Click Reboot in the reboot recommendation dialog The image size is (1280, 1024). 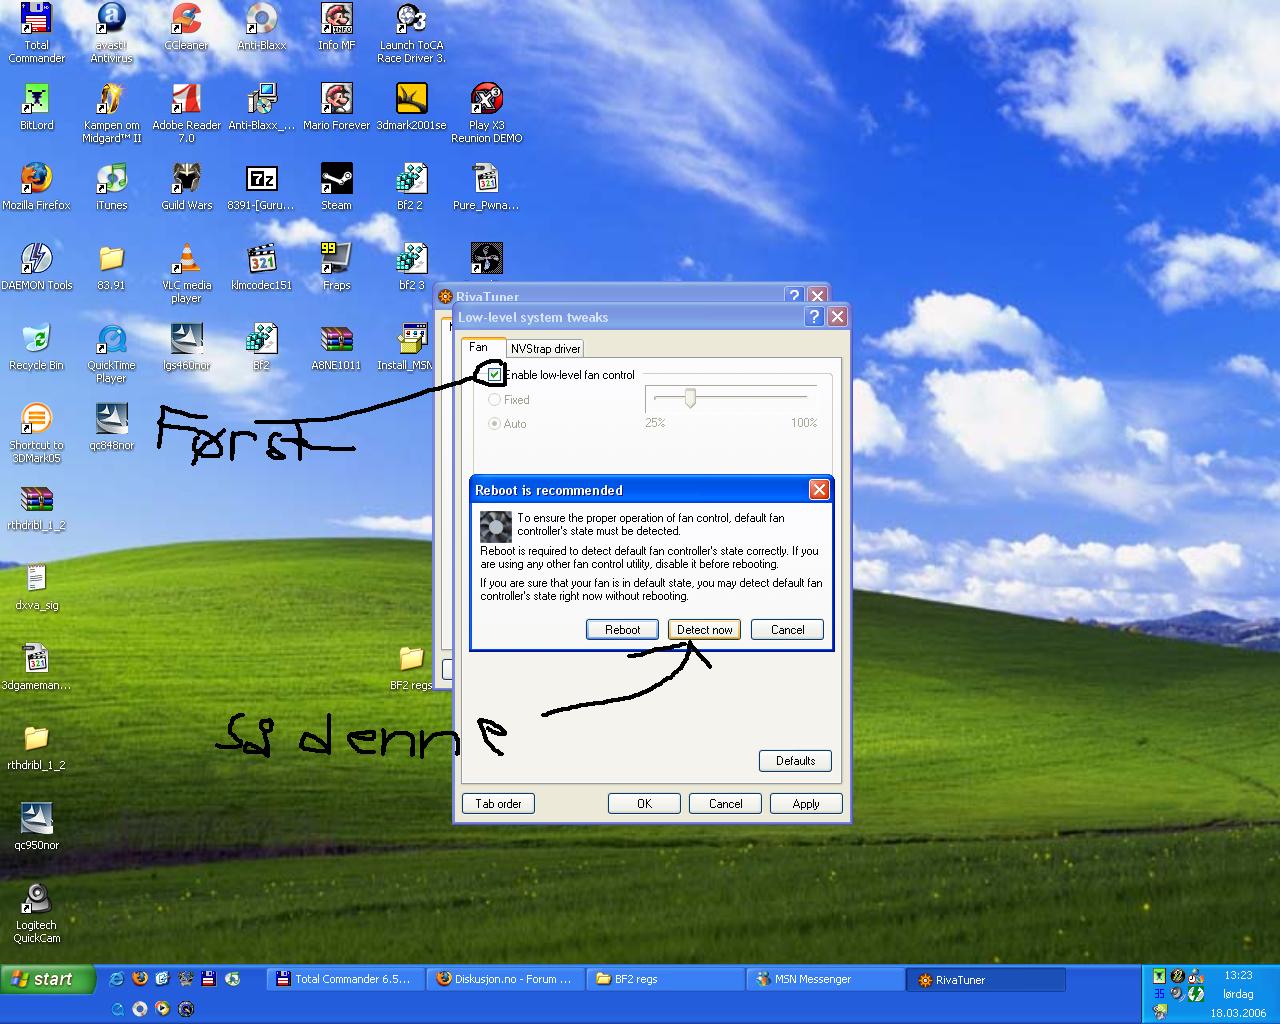pos(622,630)
